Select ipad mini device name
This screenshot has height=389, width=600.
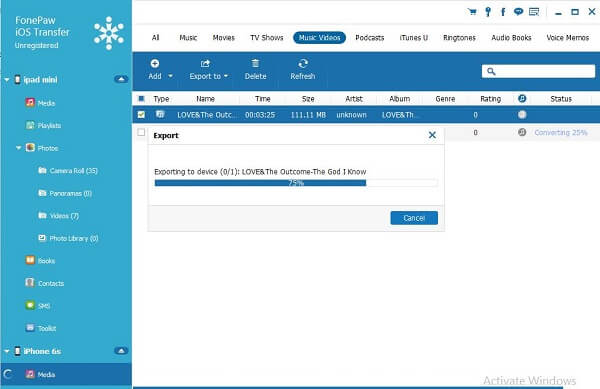pos(40,80)
